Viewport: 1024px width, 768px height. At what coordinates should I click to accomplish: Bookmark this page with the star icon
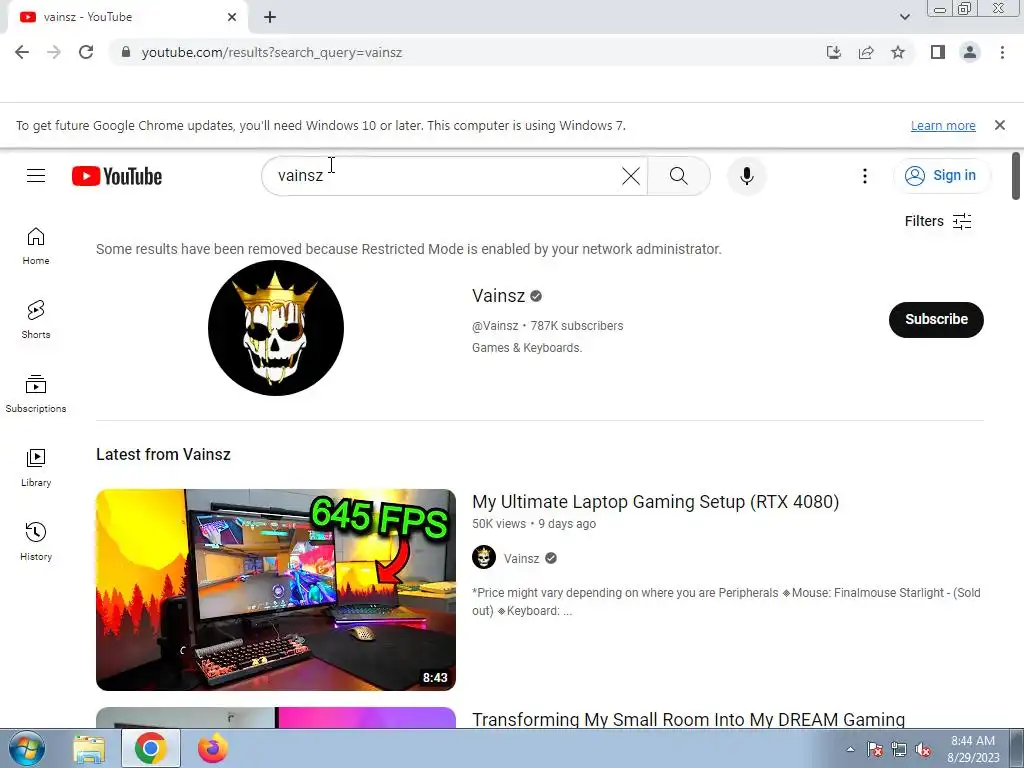[x=898, y=52]
